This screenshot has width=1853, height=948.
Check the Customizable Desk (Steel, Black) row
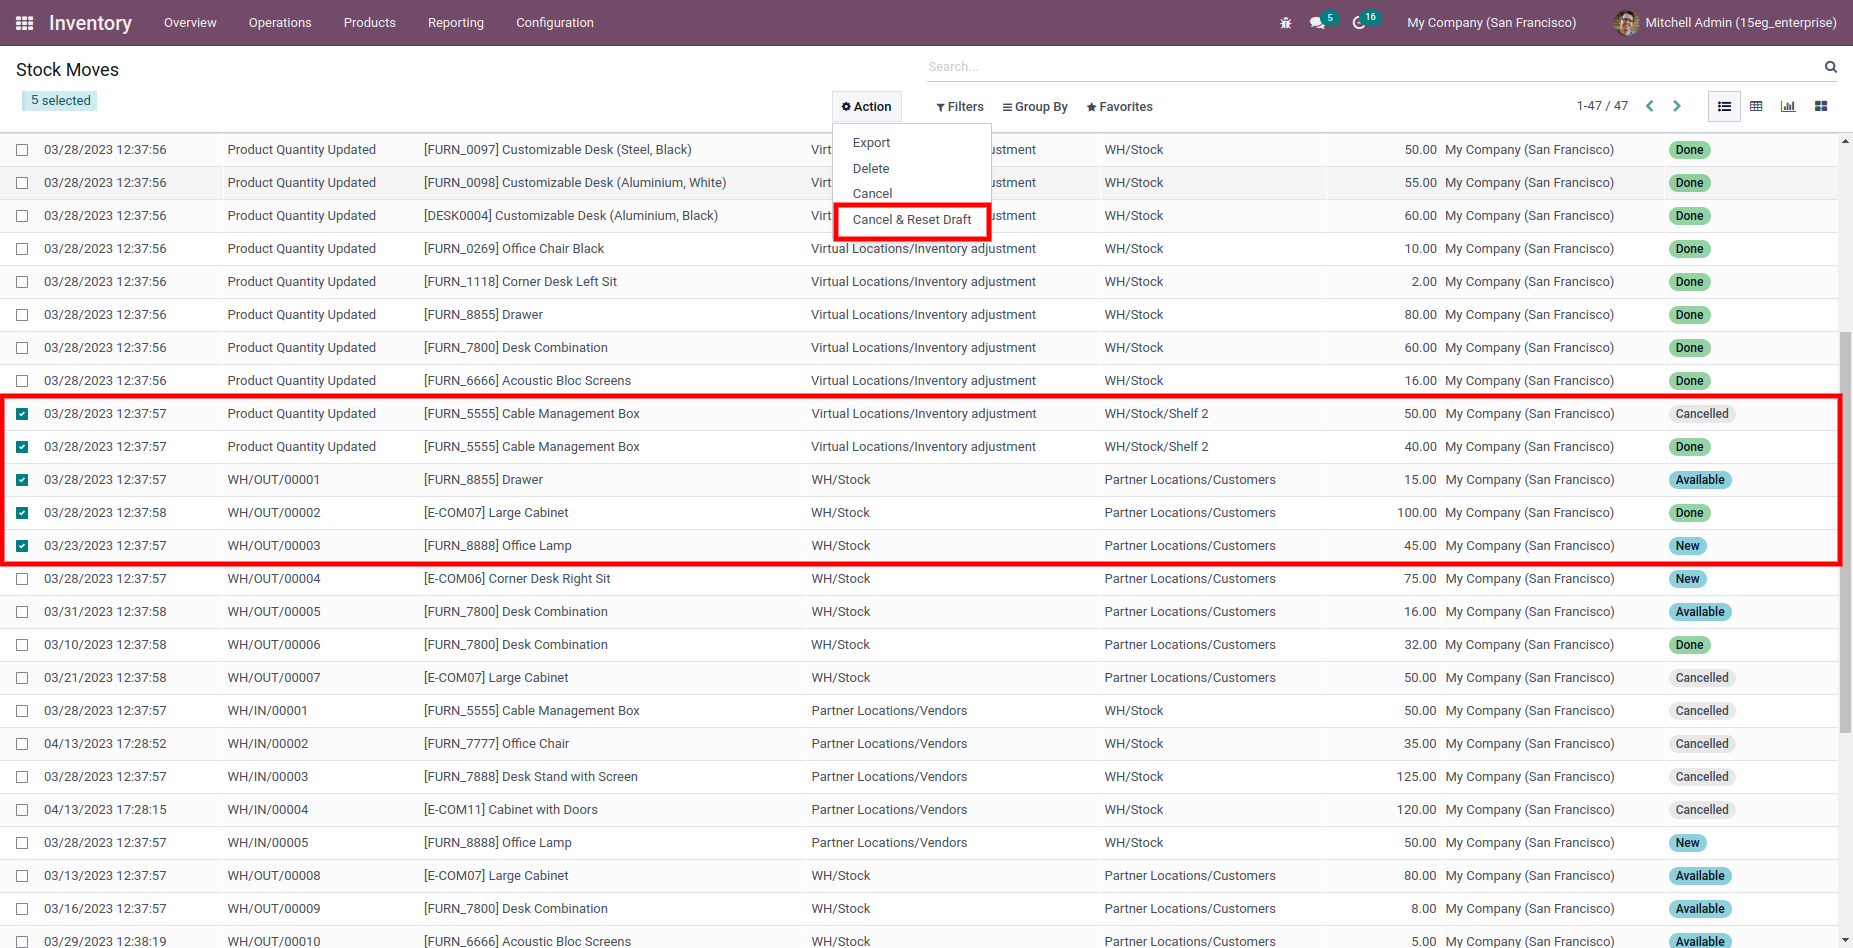coord(22,150)
